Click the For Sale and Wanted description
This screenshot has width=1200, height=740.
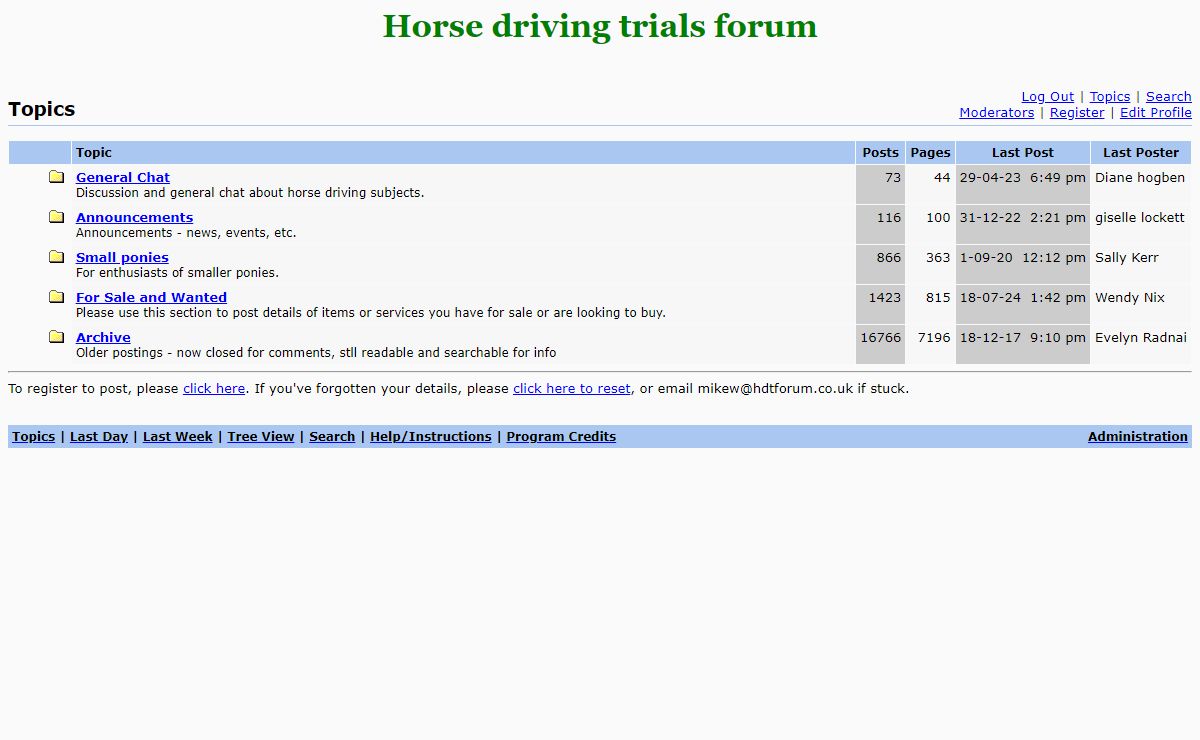click(x=371, y=313)
